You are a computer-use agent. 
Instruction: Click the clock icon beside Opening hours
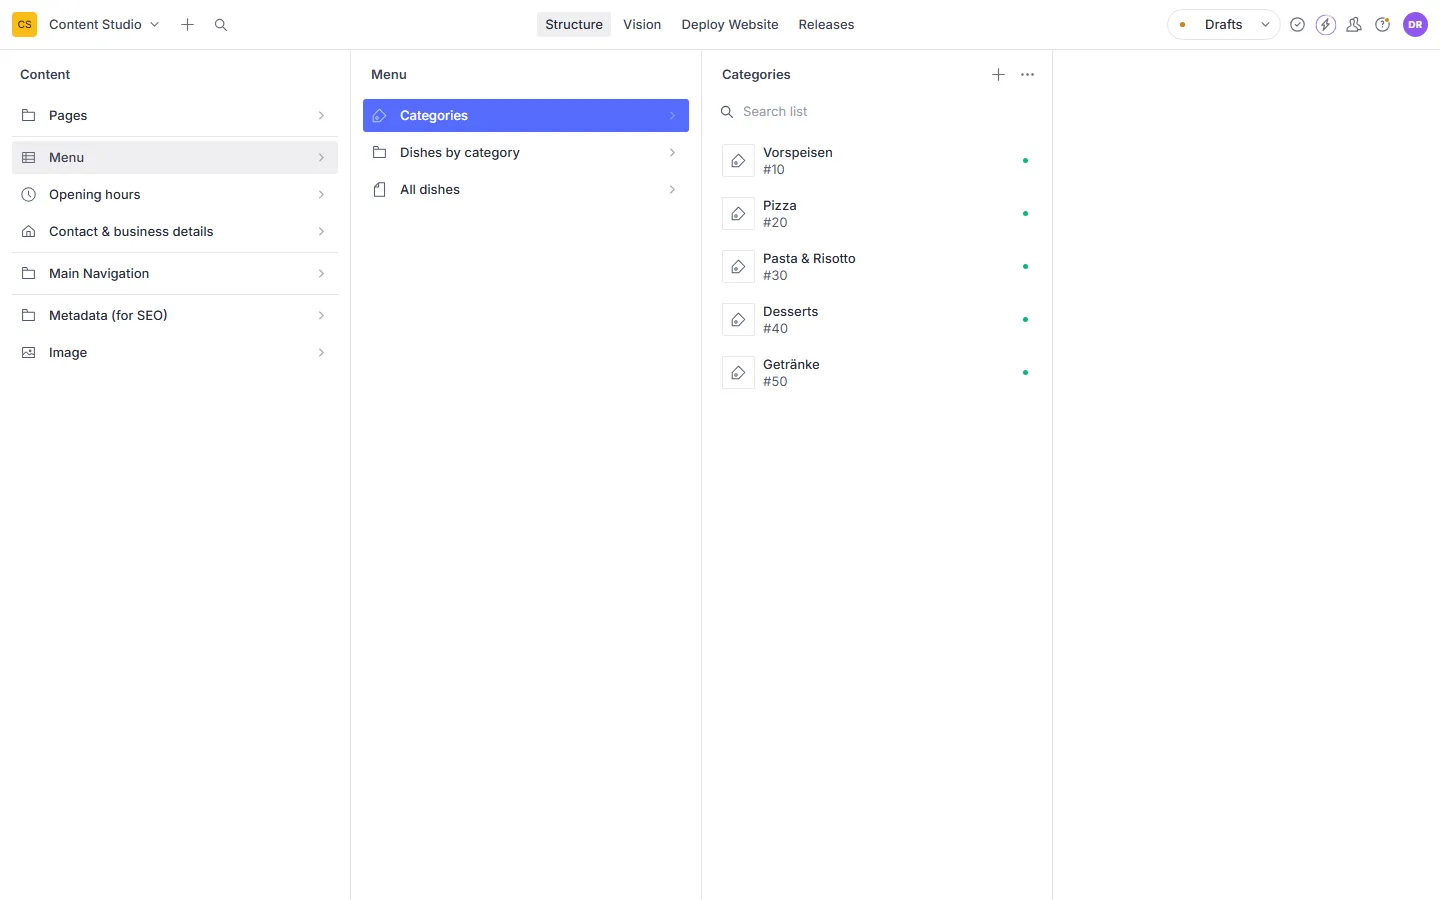click(x=29, y=194)
